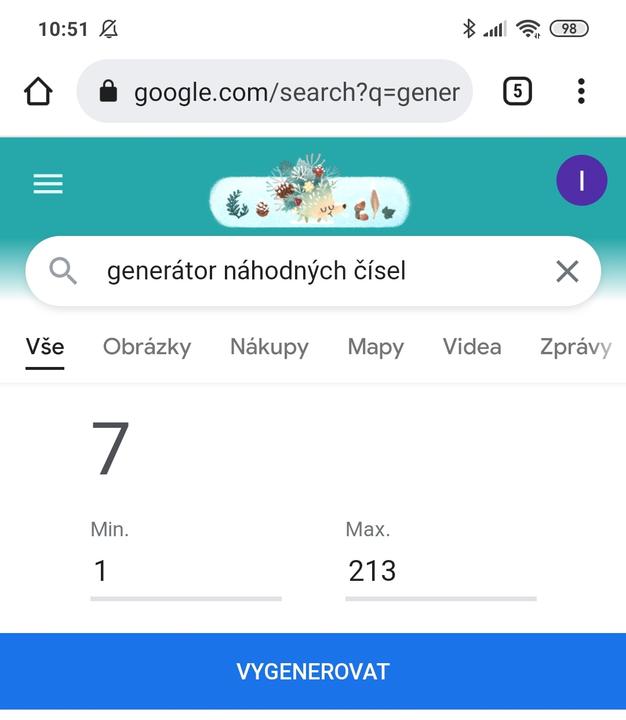The width and height of the screenshot is (626, 720).
Task: Switch to the Videa tab
Action: point(472,347)
